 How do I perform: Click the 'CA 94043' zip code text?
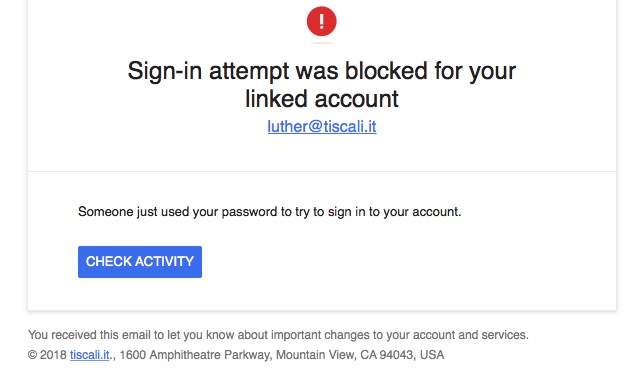[386, 355]
